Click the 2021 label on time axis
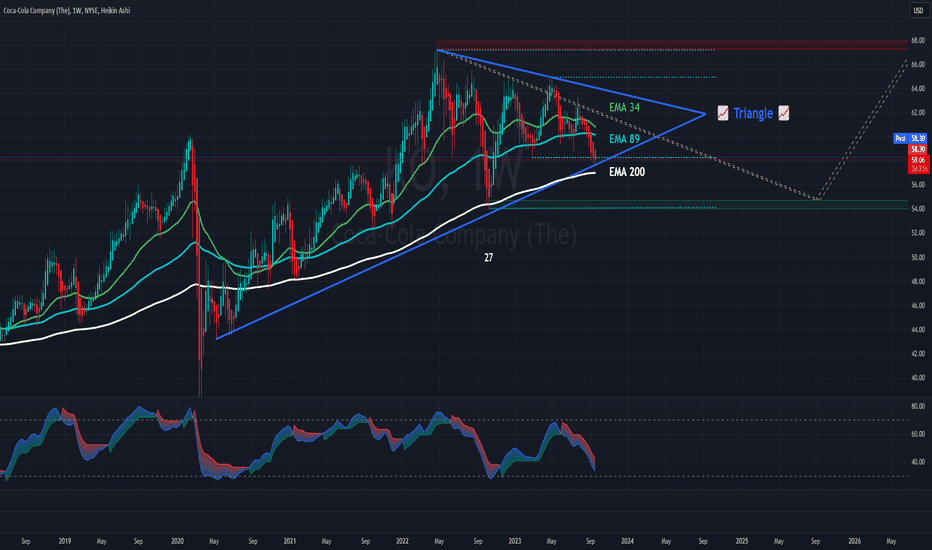 pos(289,541)
